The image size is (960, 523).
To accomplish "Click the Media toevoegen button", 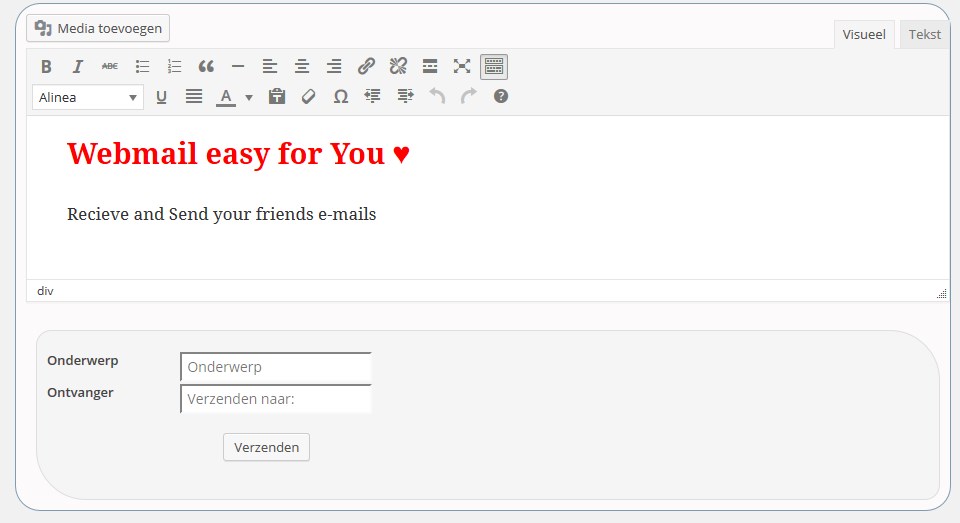I will coord(98,28).
